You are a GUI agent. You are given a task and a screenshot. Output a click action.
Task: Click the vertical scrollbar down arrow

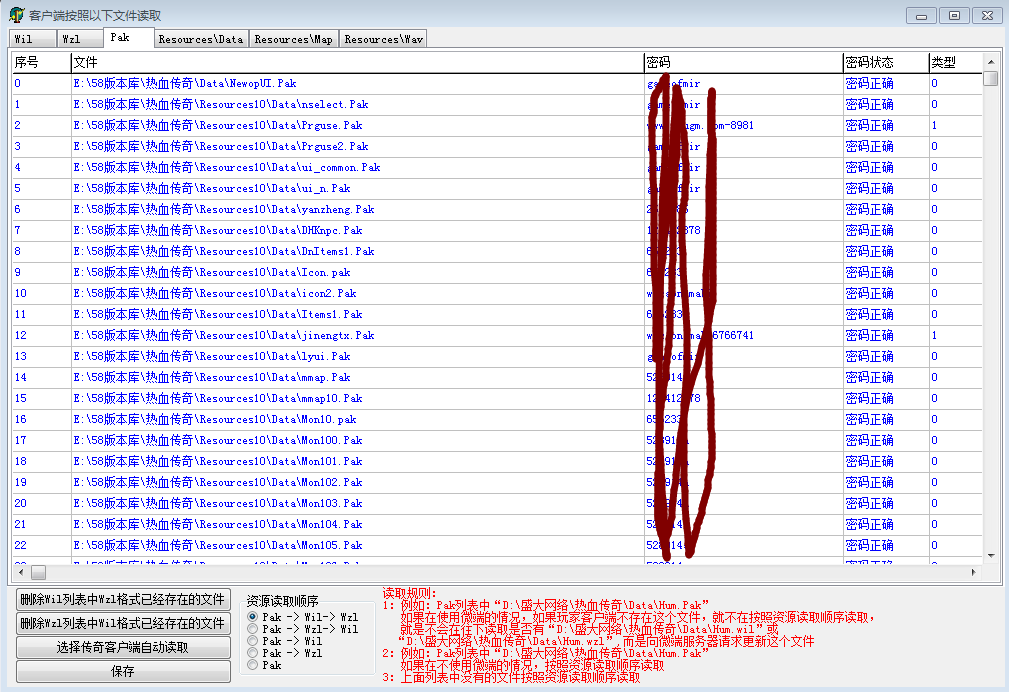pos(990,555)
